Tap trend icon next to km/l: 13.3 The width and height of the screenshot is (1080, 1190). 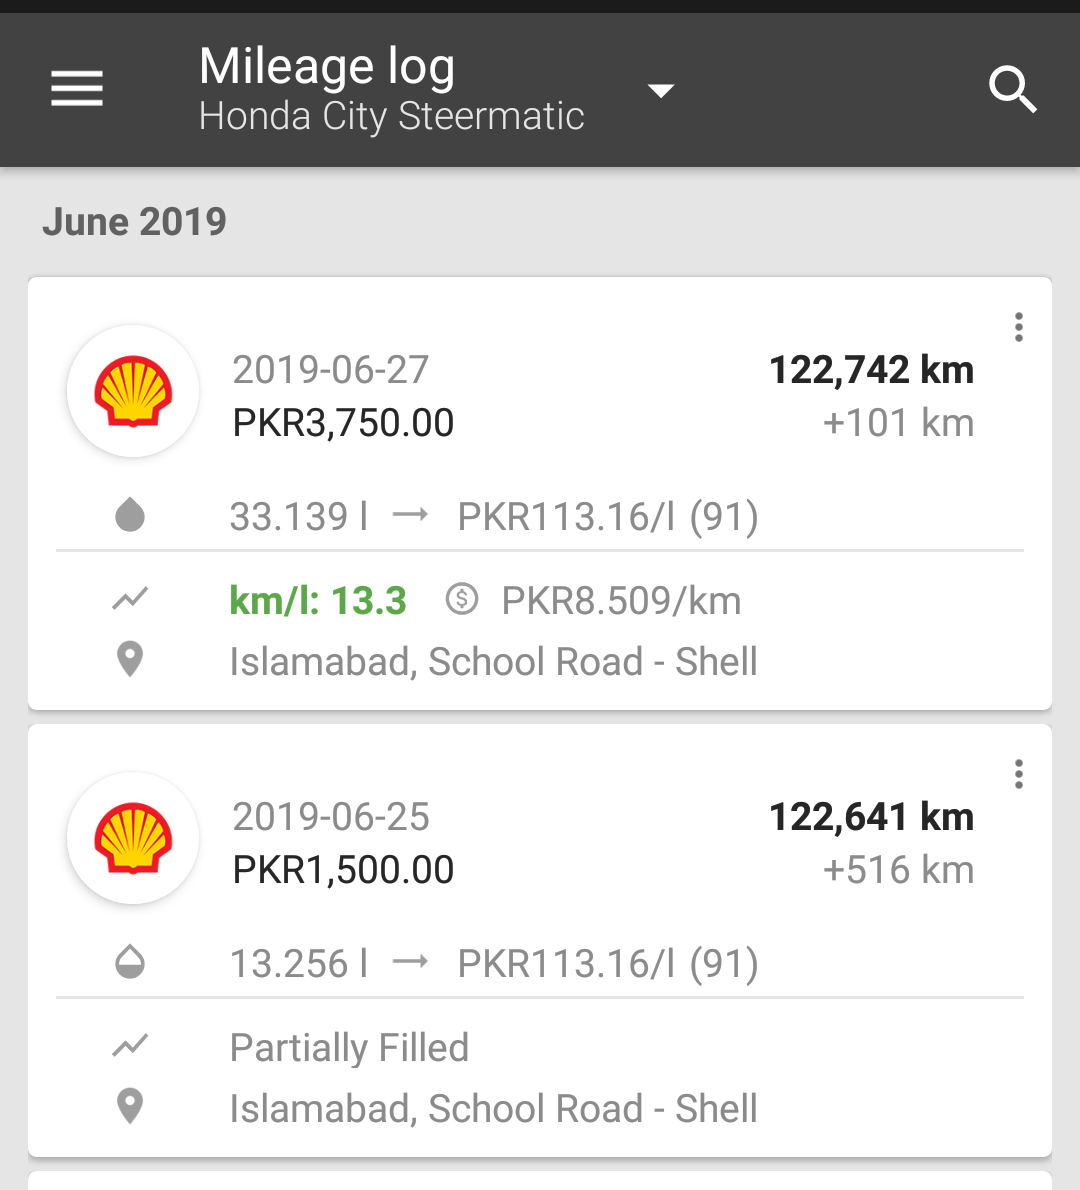[x=130, y=599]
